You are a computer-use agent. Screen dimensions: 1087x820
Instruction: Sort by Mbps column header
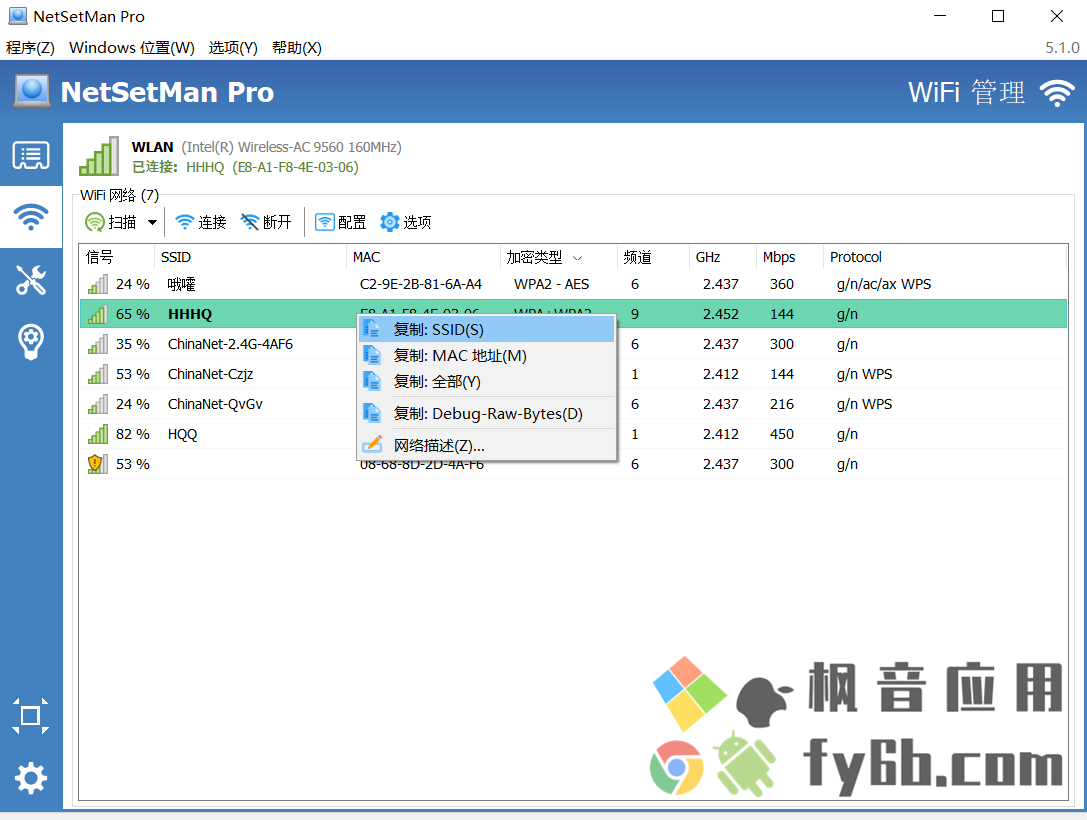(790, 257)
